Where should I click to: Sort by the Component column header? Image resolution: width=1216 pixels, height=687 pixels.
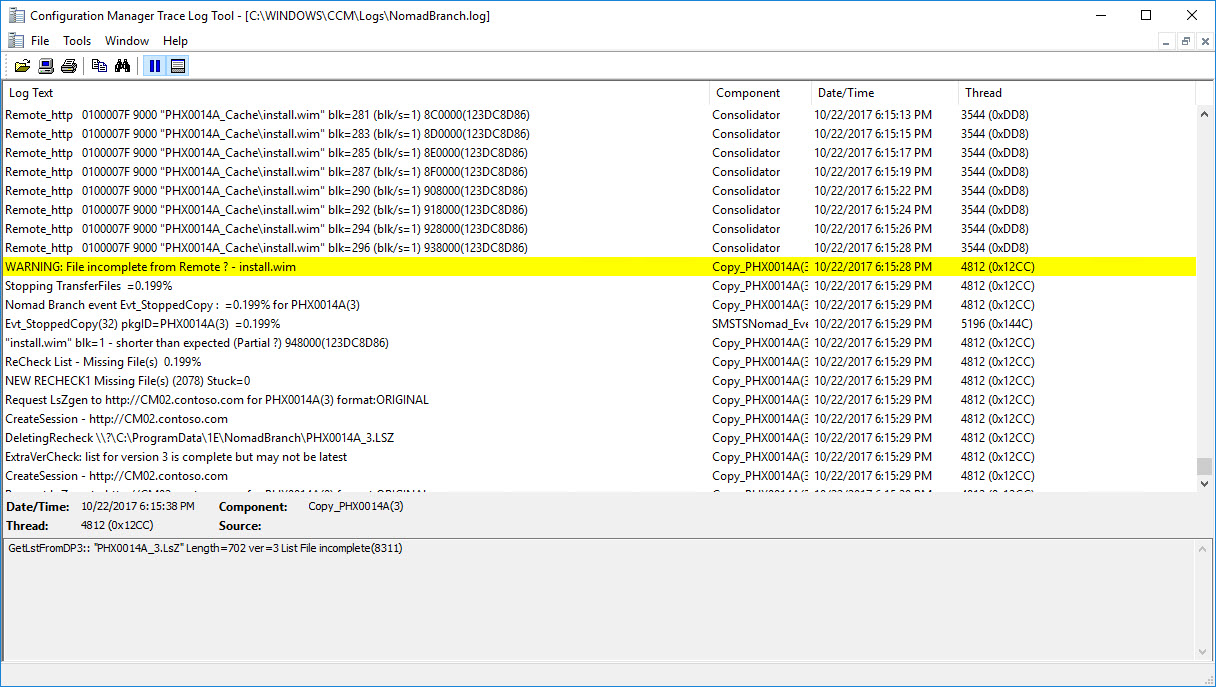click(x=759, y=93)
